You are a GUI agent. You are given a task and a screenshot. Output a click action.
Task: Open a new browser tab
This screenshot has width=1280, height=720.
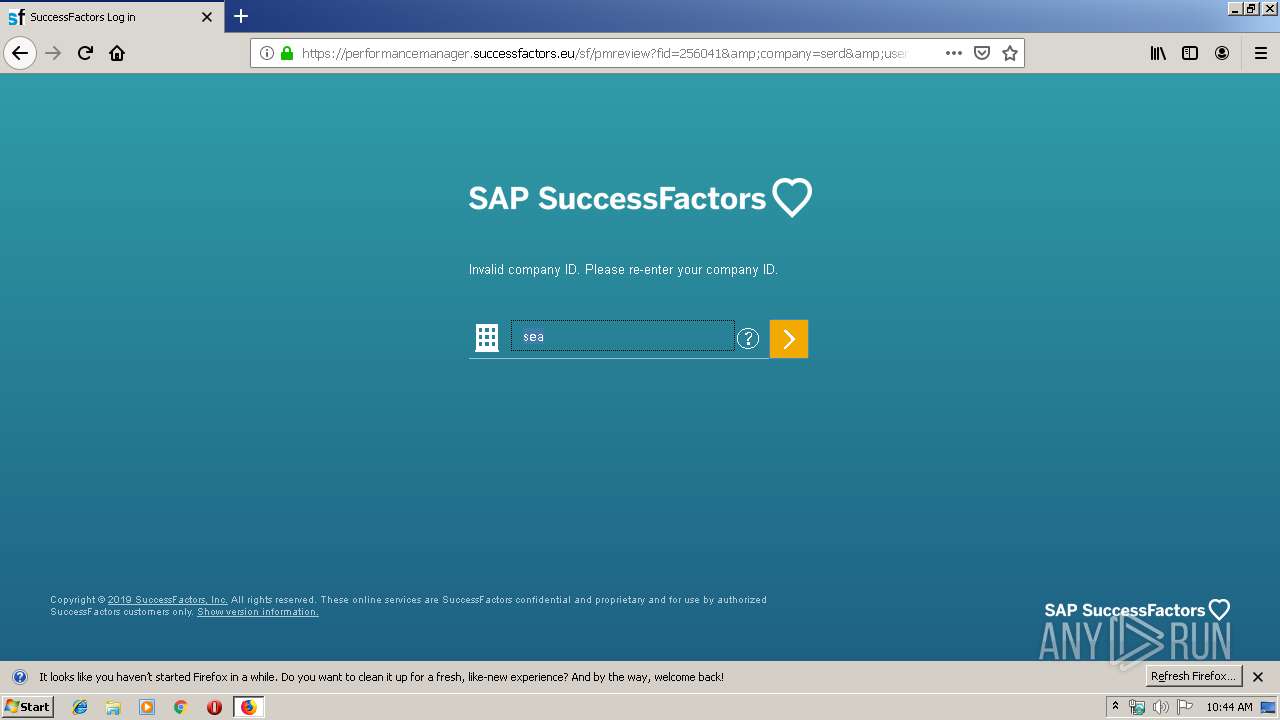(241, 16)
